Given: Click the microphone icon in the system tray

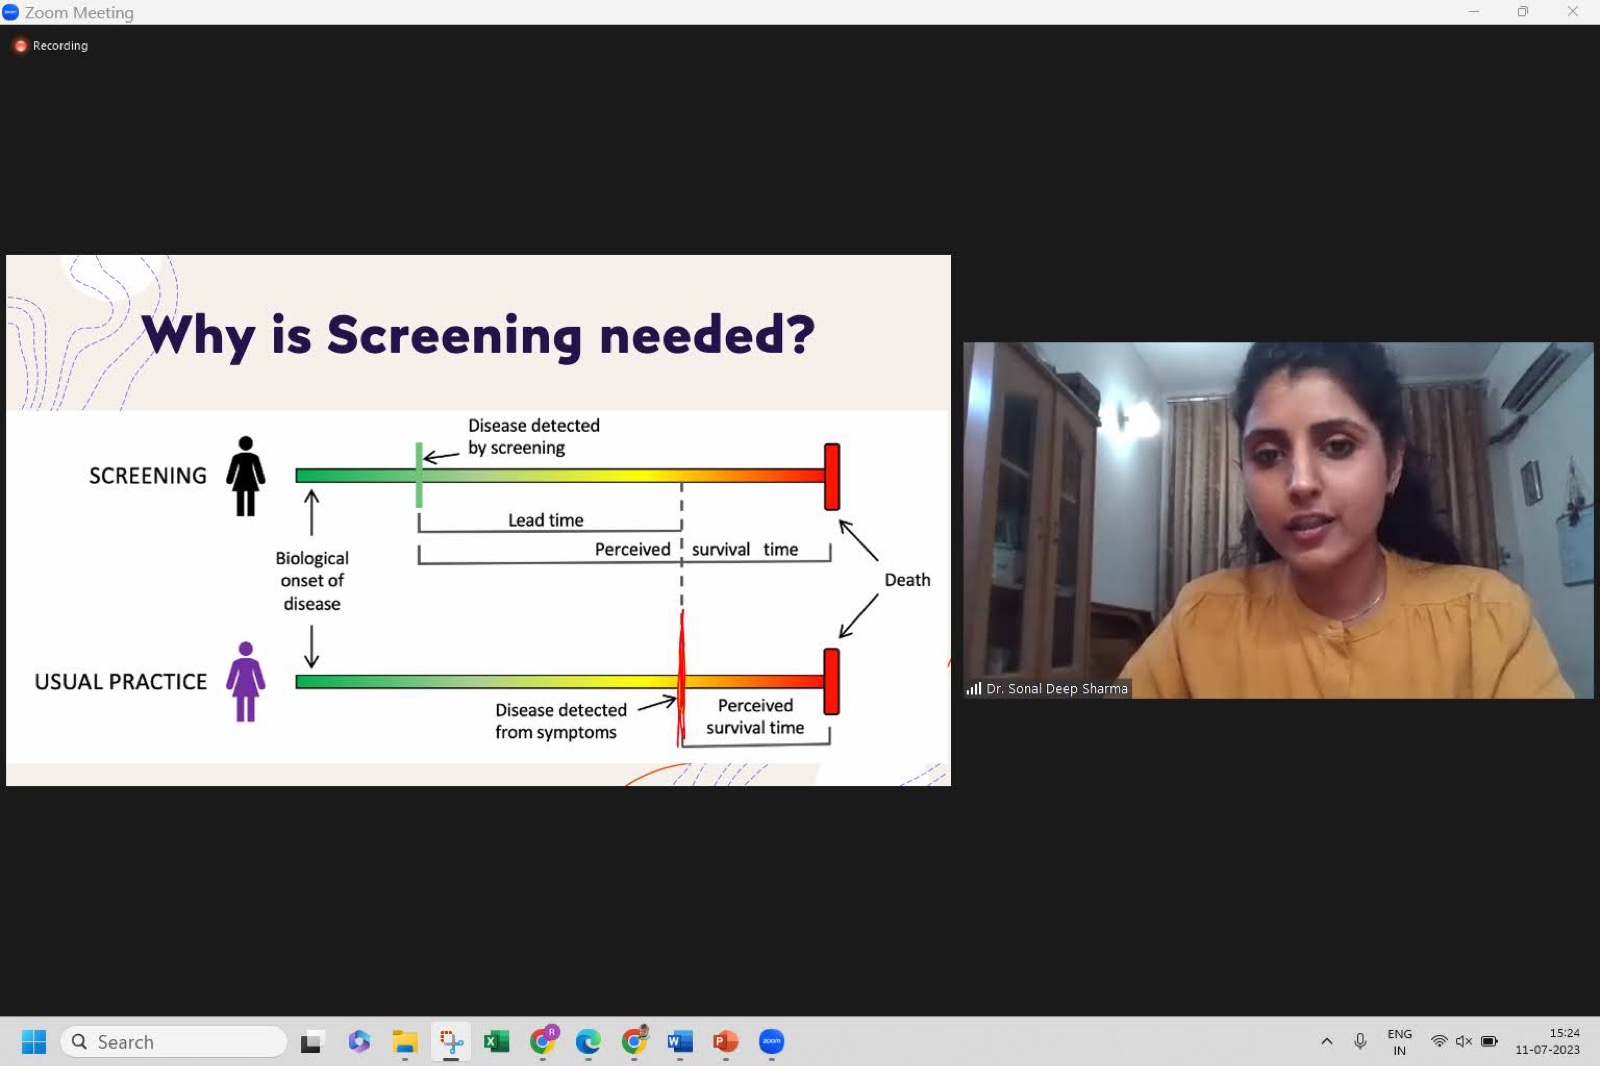Looking at the screenshot, I should coord(1360,1041).
